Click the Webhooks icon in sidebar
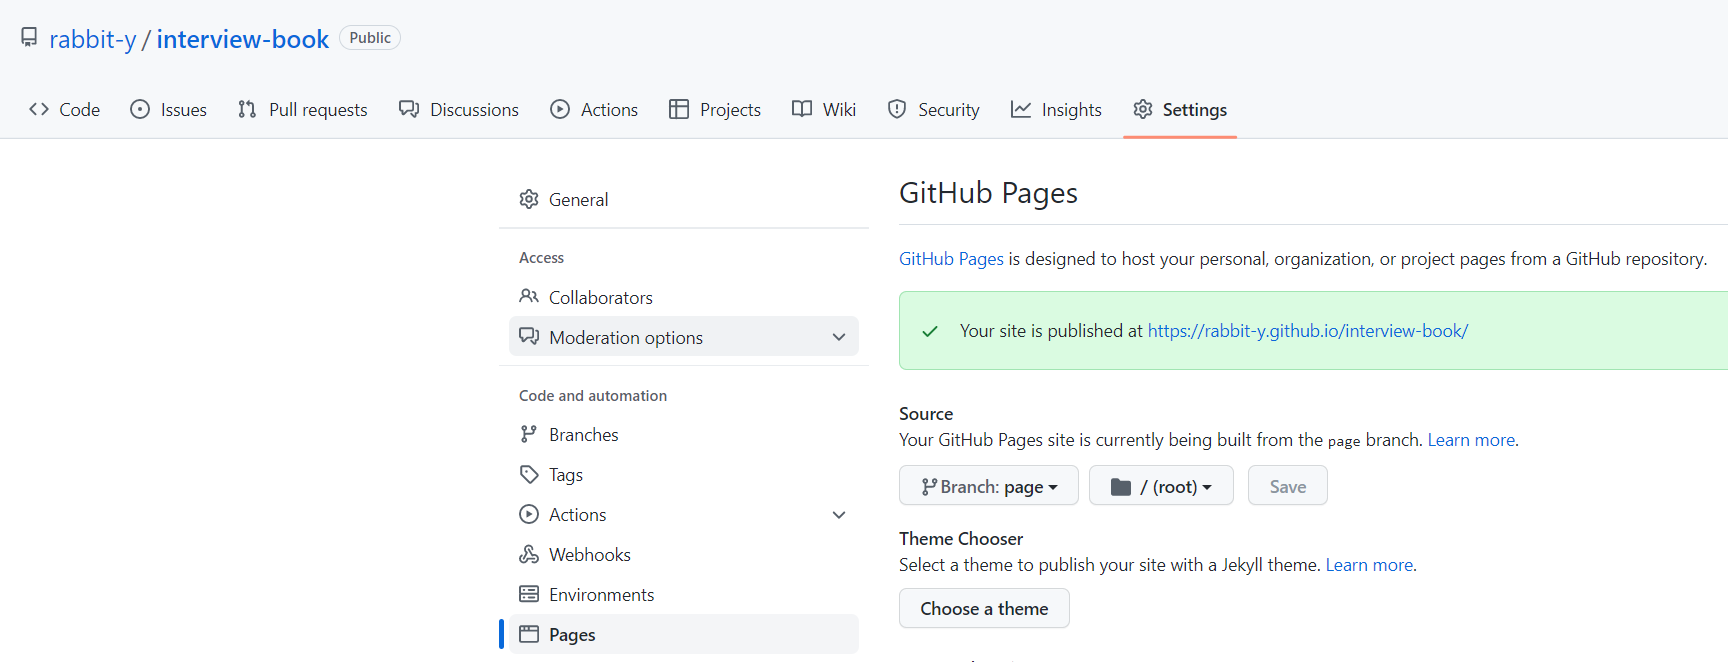The height and width of the screenshot is (662, 1728). [529, 554]
